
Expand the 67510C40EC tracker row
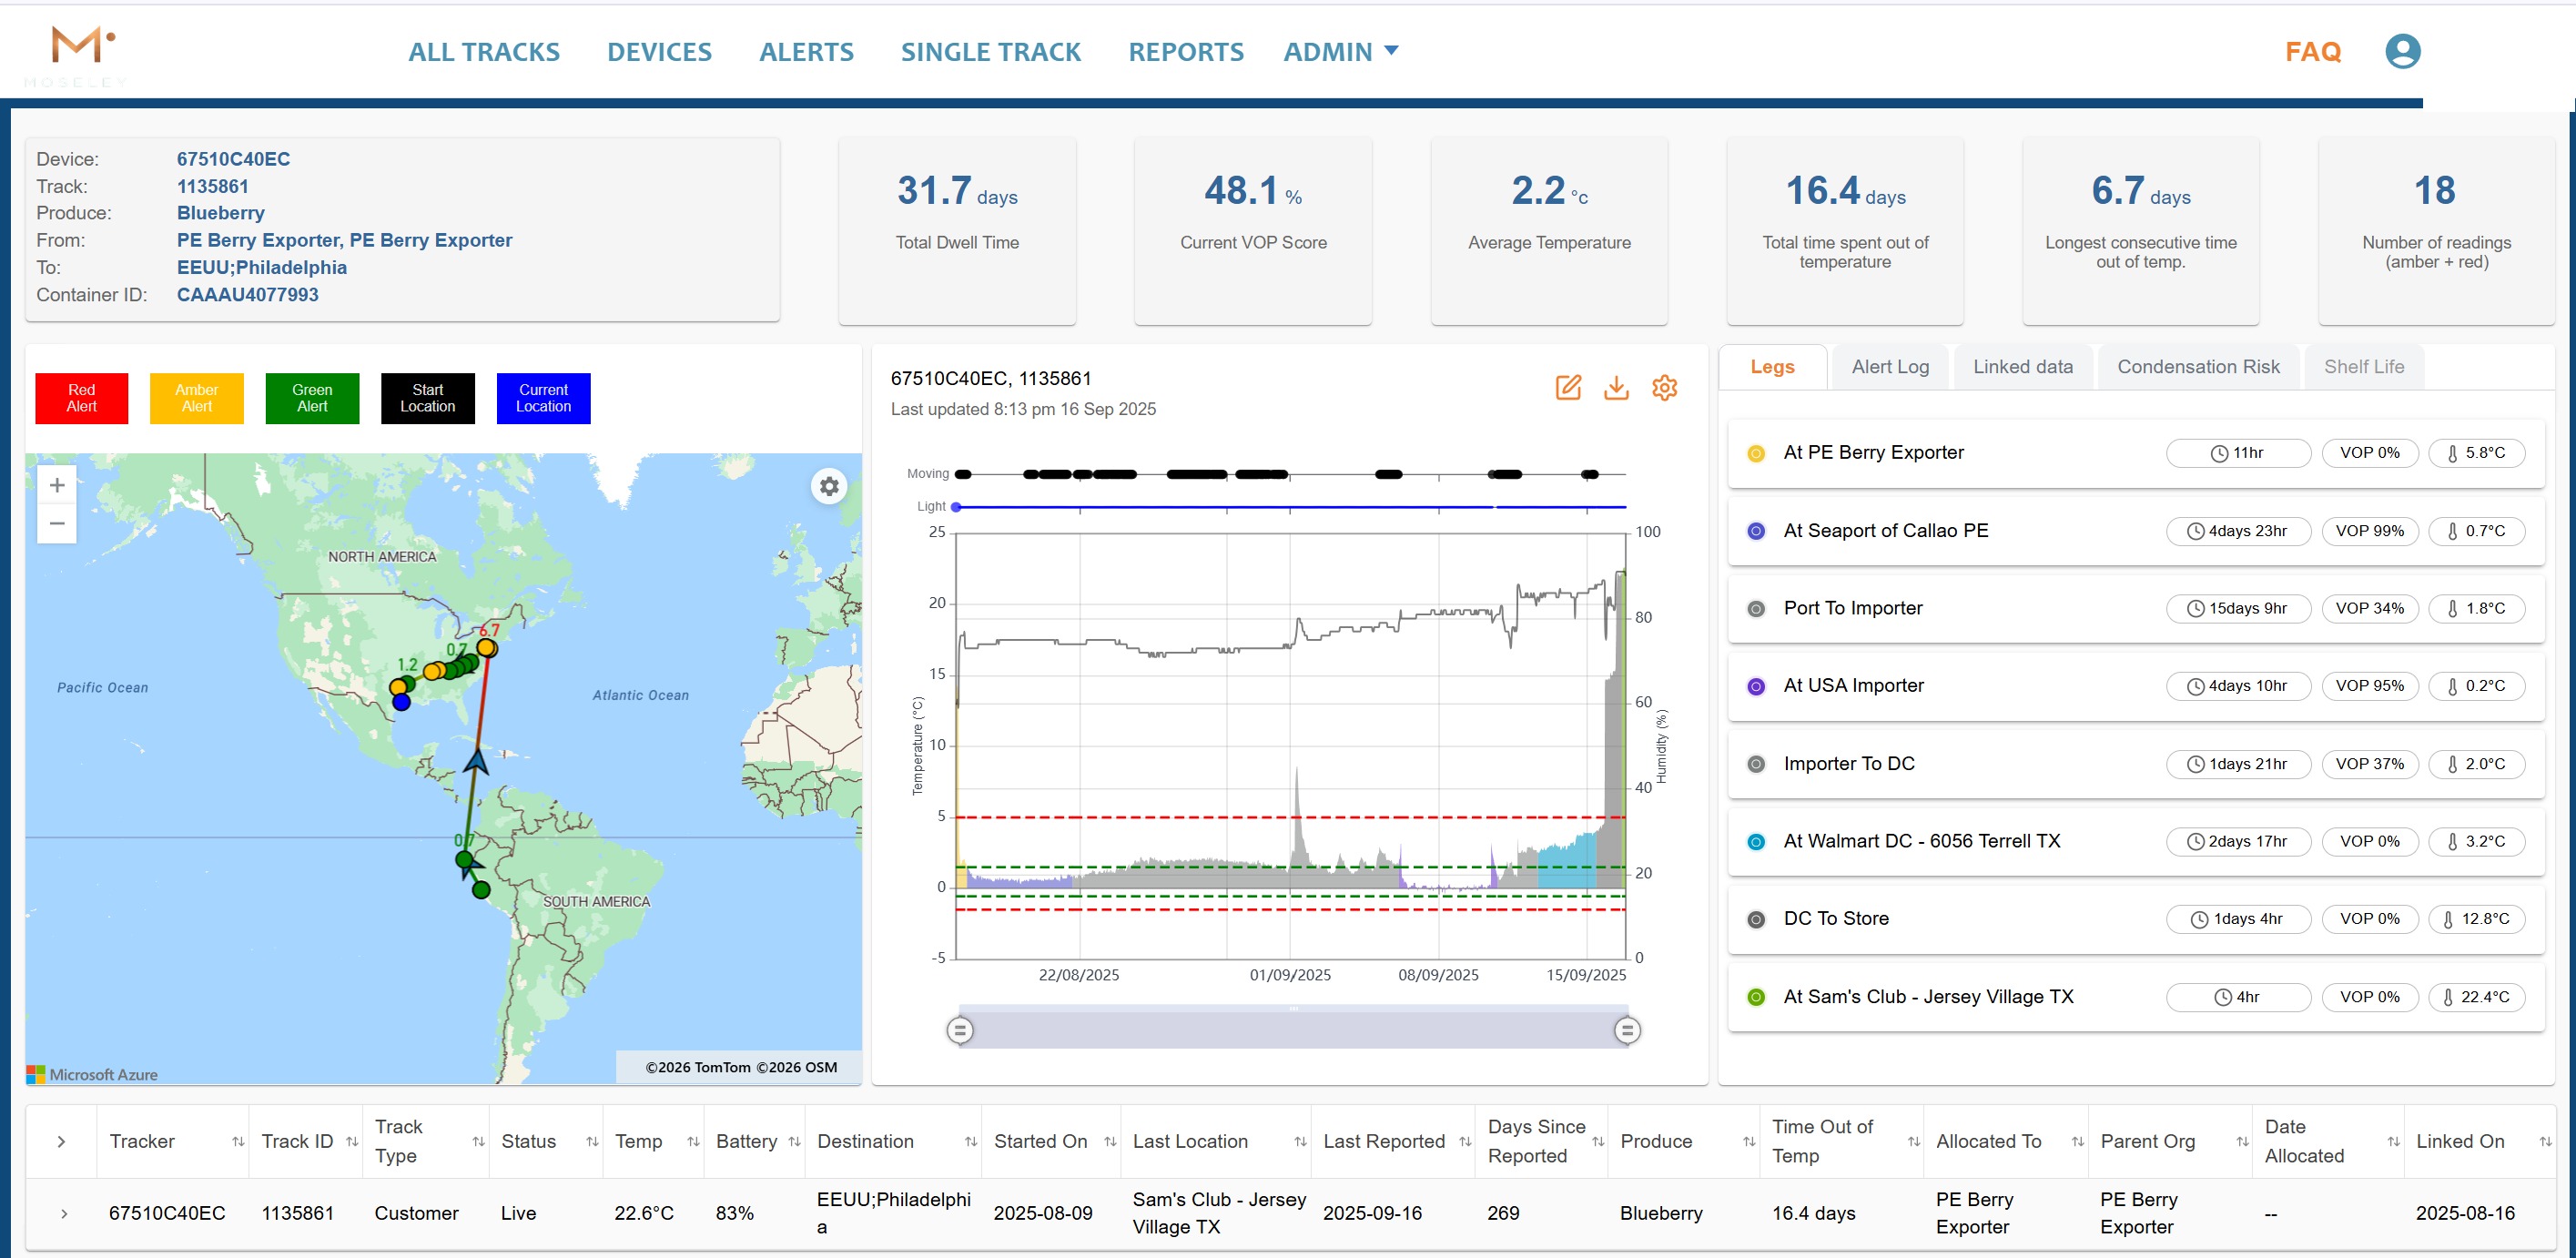pos(64,1213)
